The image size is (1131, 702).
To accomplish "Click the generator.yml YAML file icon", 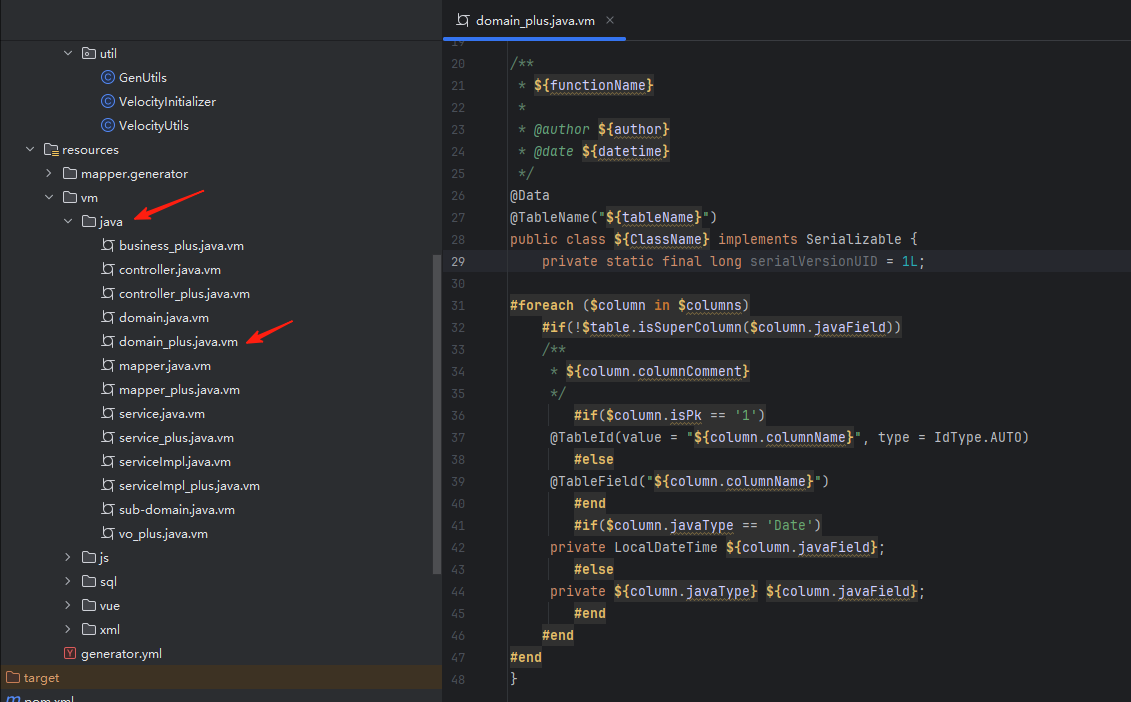I will 70,653.
